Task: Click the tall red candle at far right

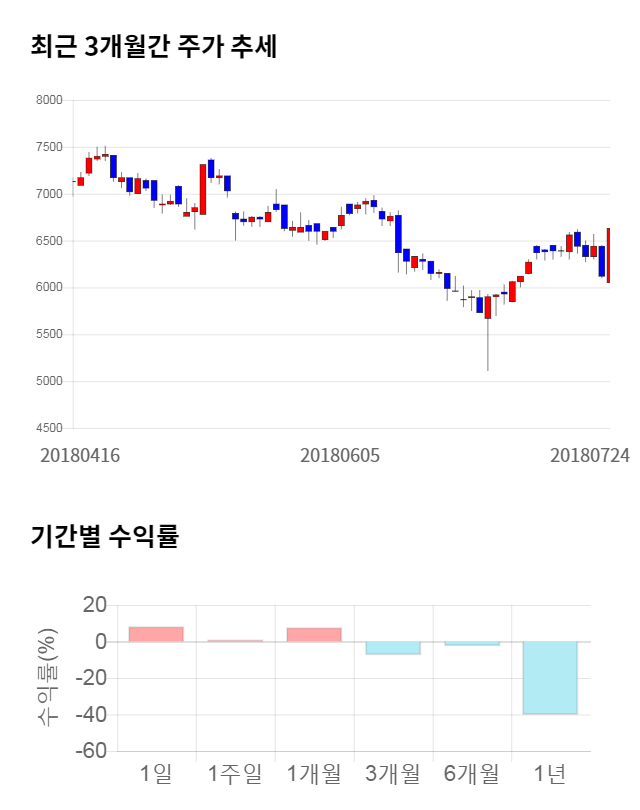Action: click(x=608, y=255)
